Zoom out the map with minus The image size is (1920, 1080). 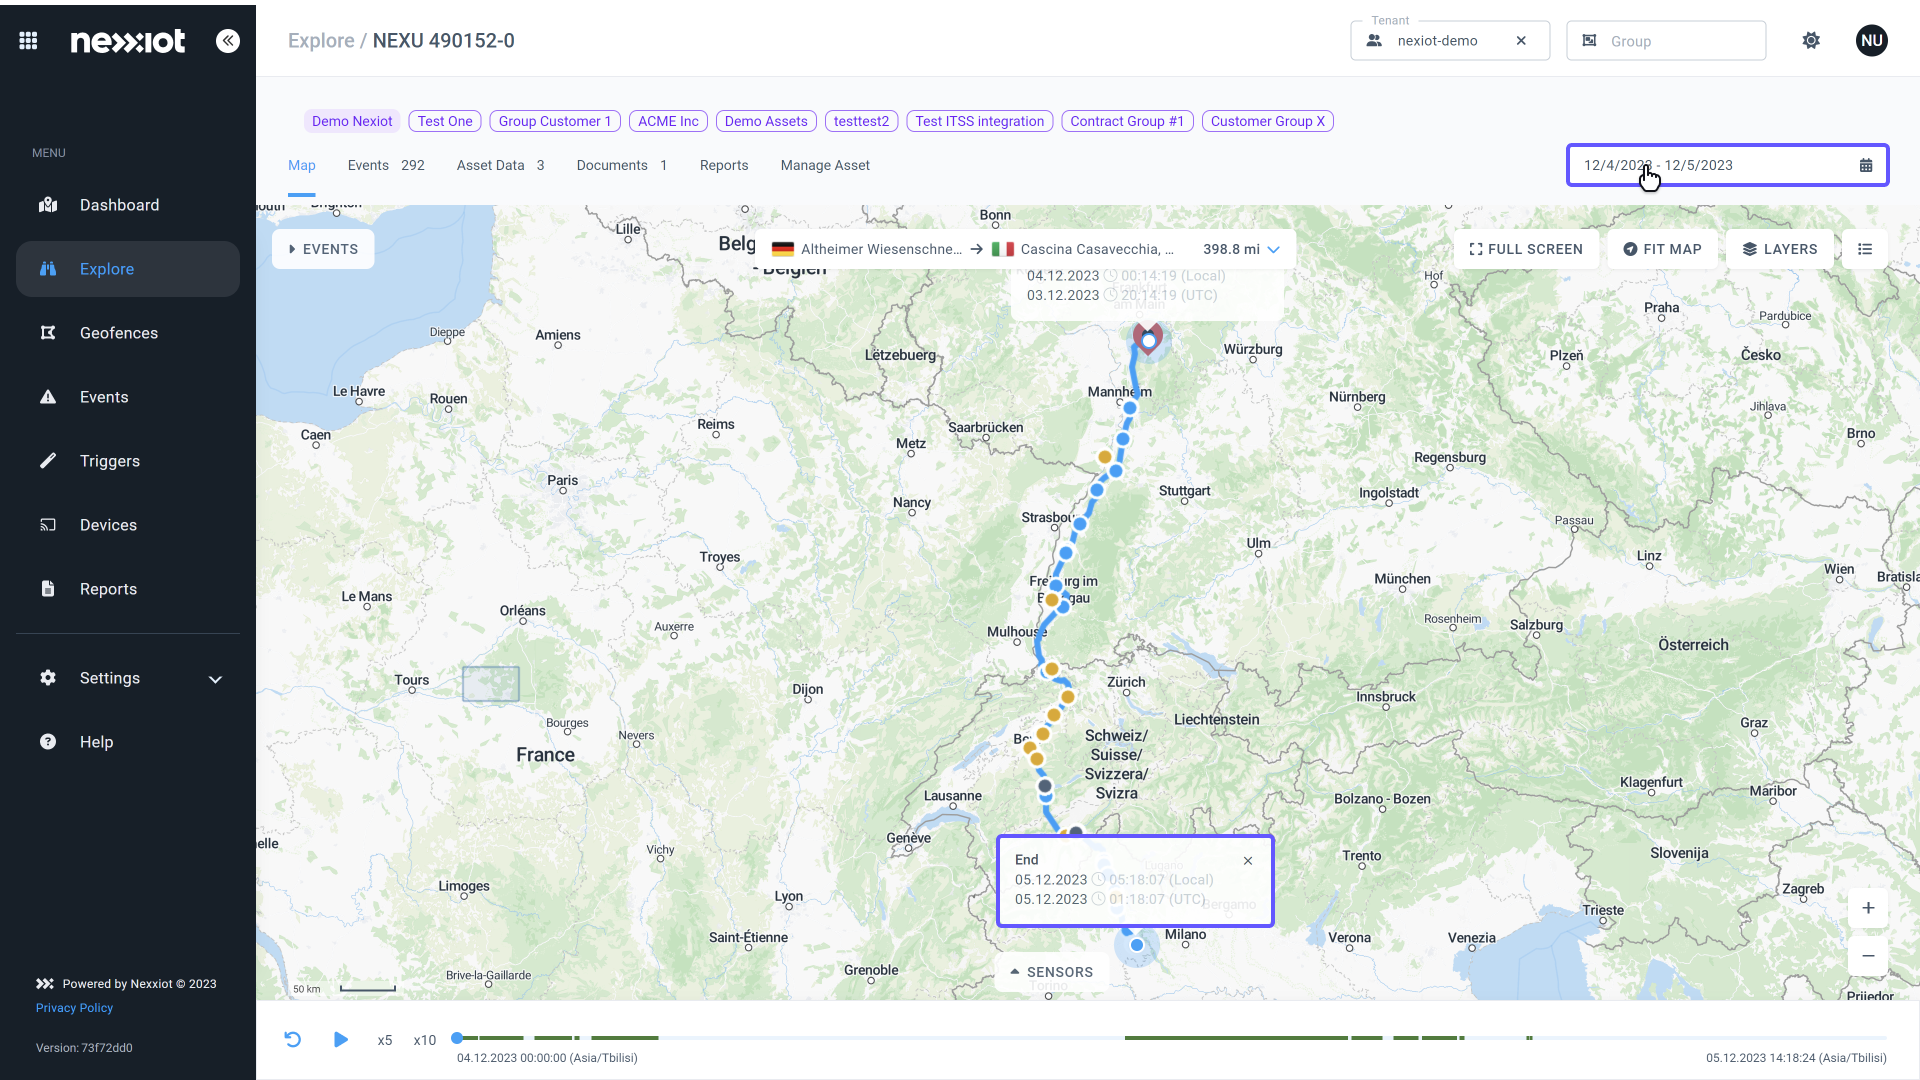point(1868,956)
